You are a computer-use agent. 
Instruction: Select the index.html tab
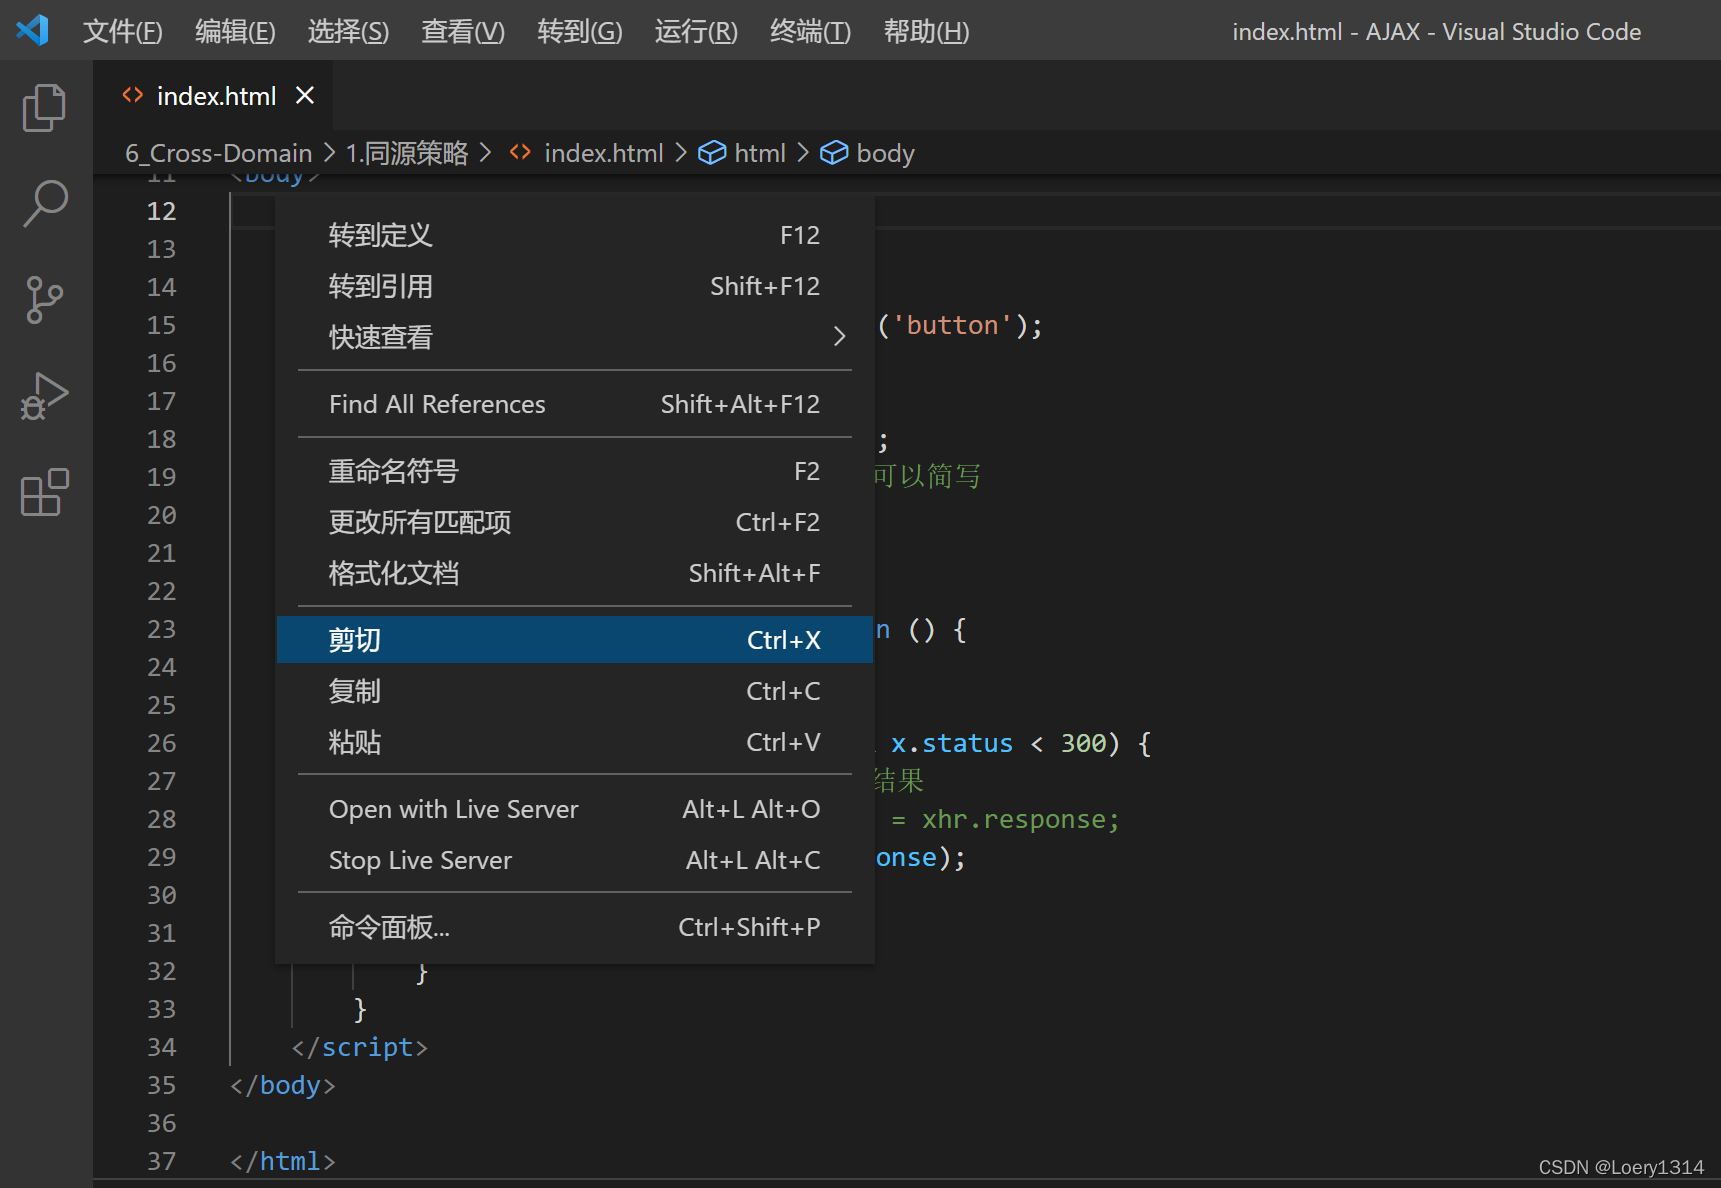(214, 95)
